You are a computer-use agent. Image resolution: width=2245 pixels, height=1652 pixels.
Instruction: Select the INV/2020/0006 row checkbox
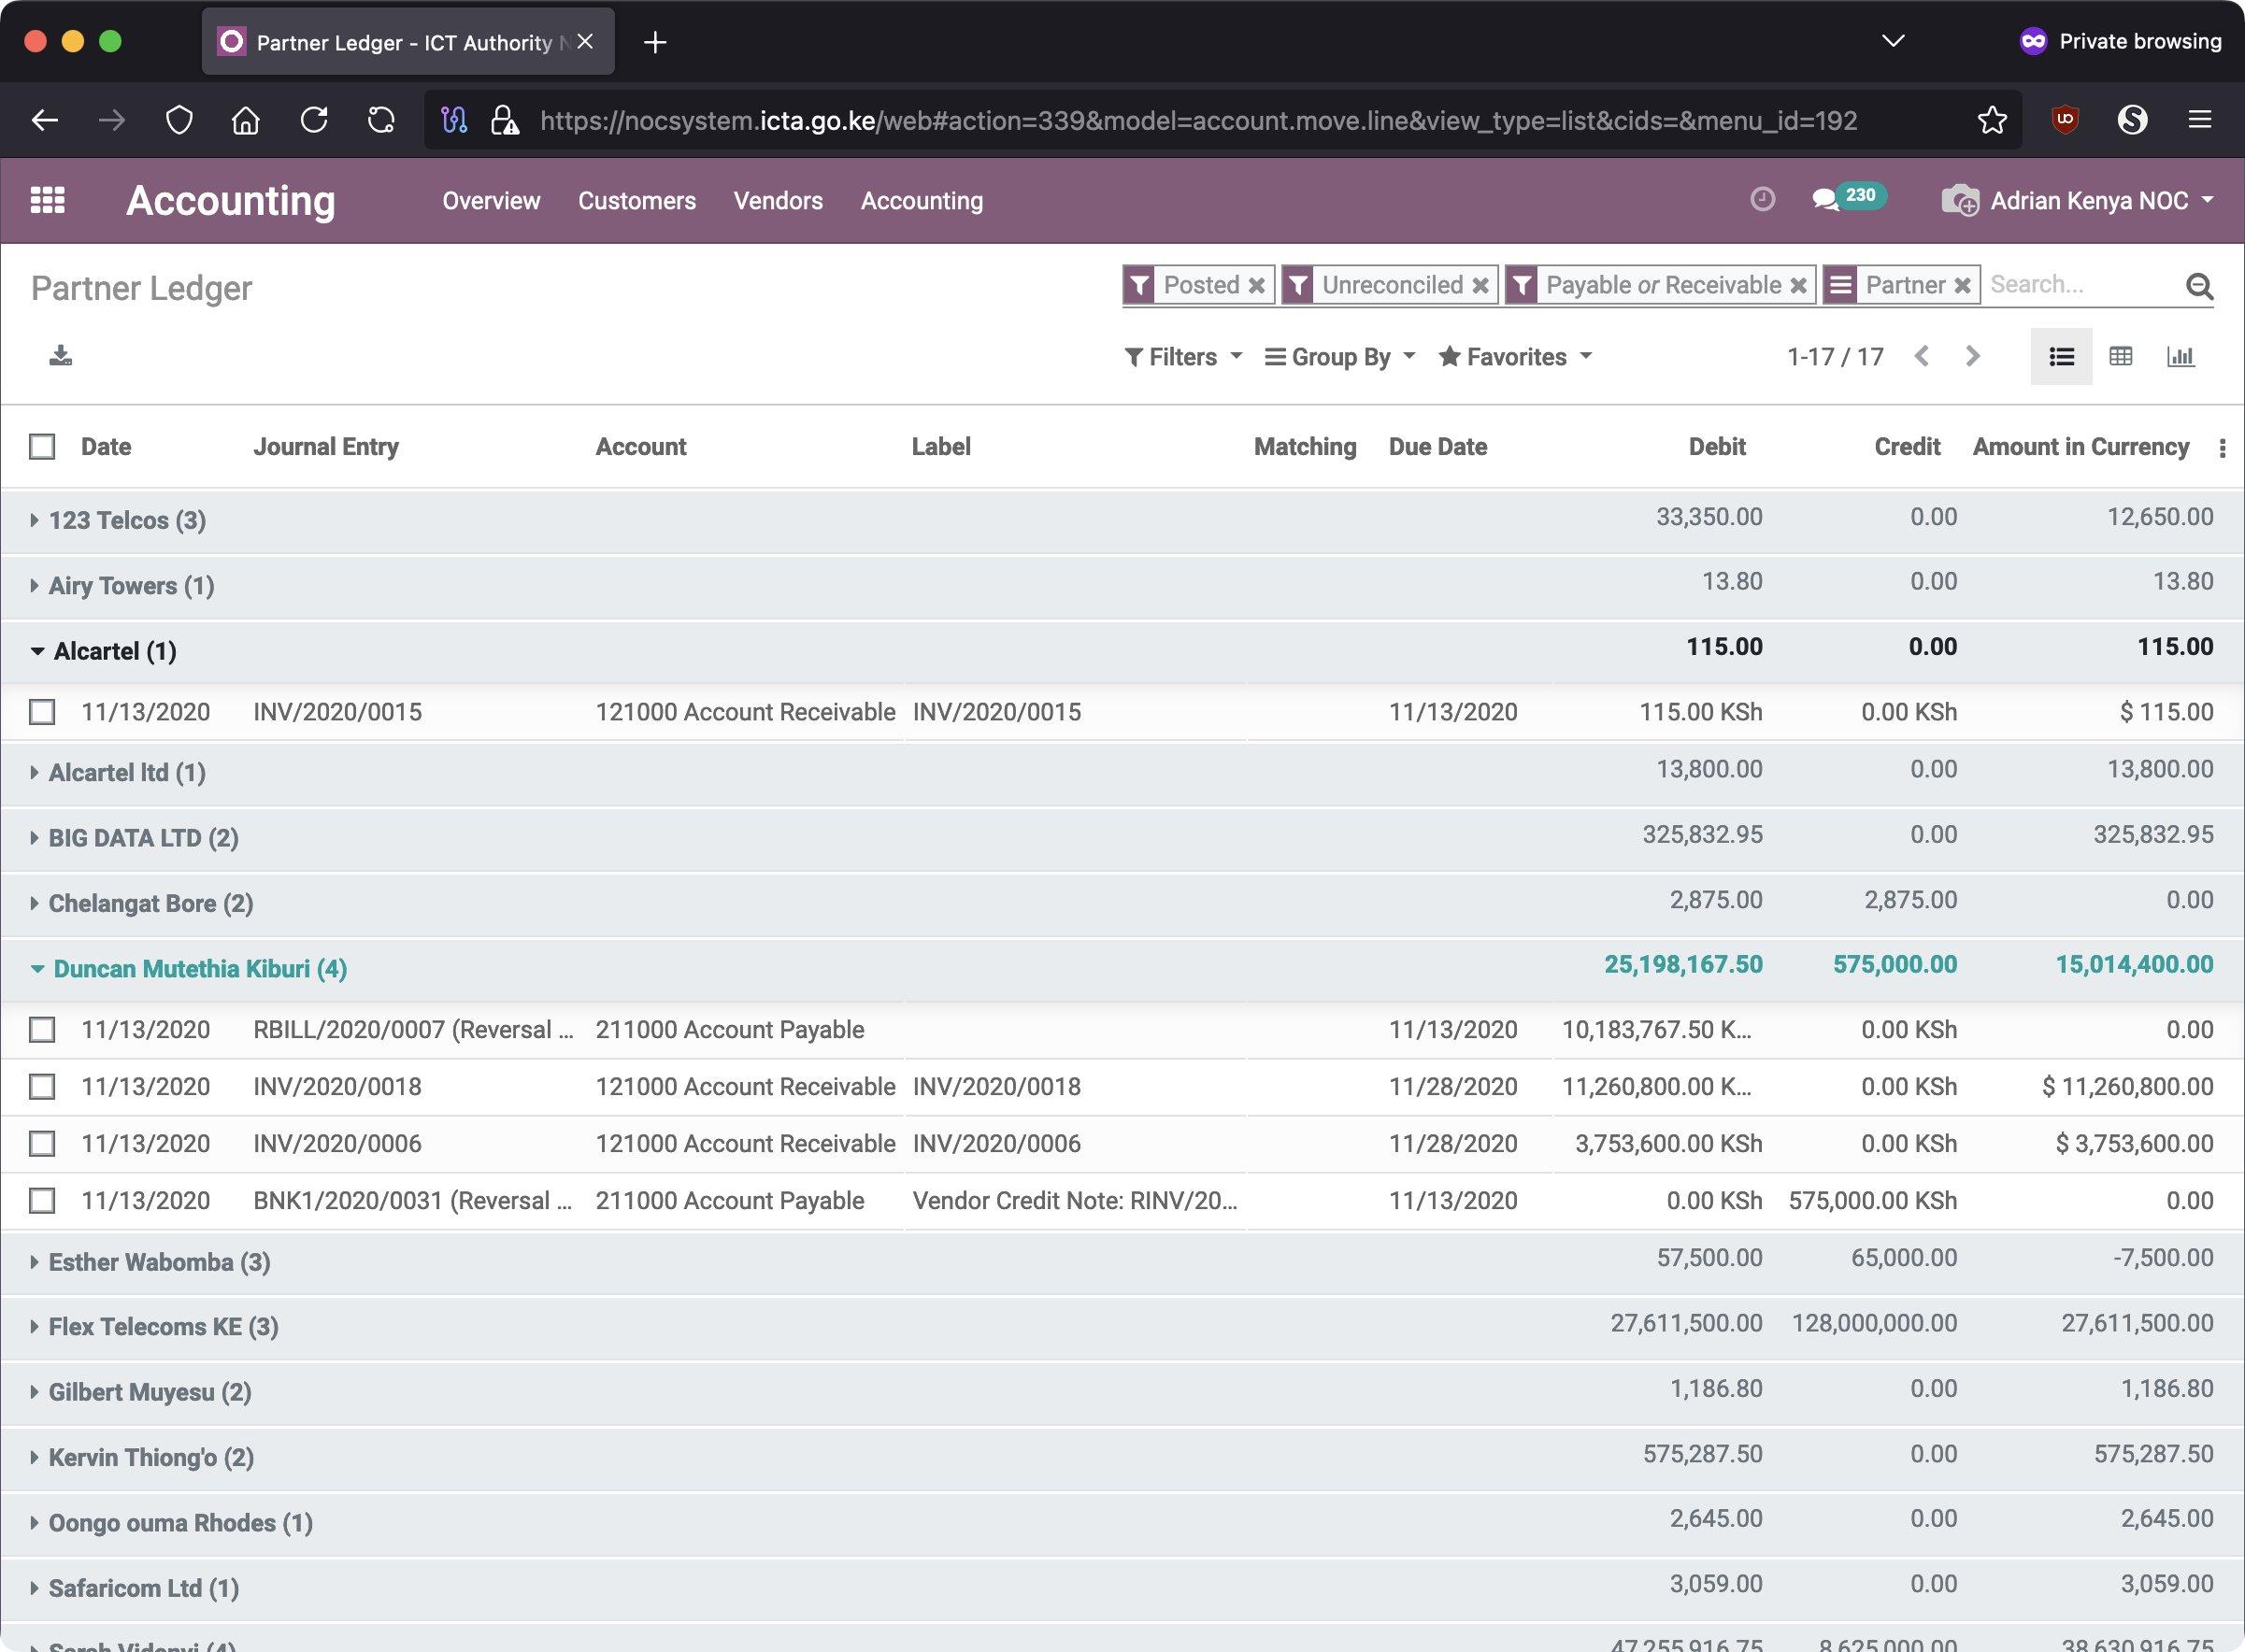(x=42, y=1143)
